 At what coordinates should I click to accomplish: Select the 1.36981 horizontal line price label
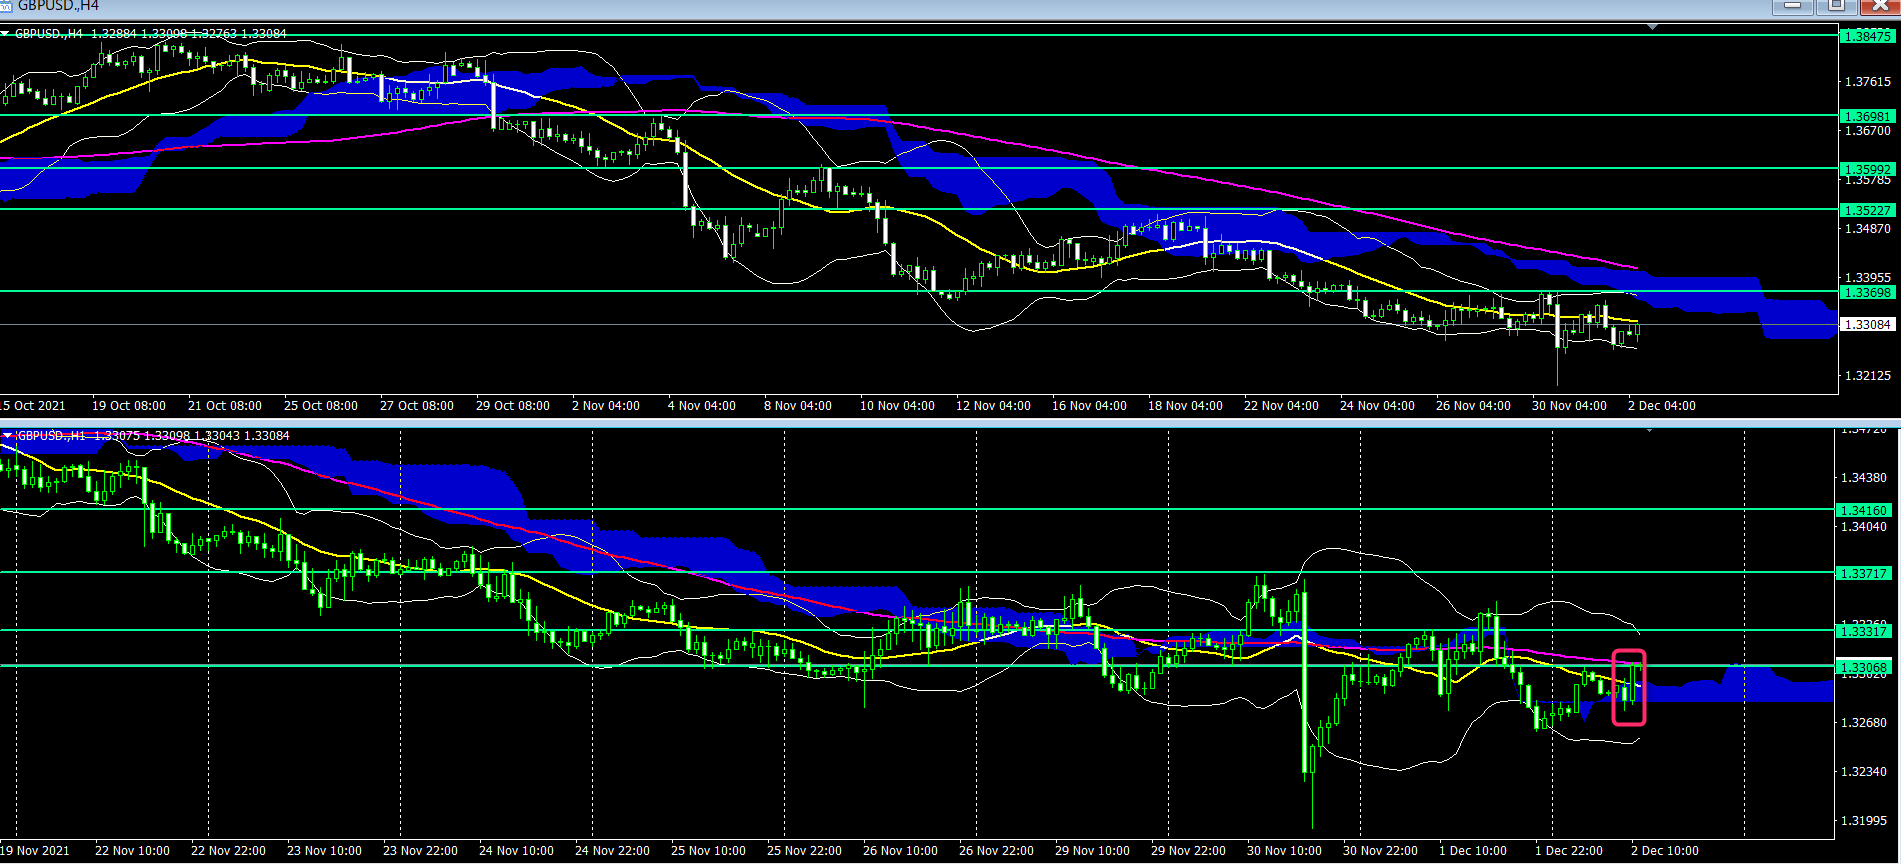[1867, 117]
